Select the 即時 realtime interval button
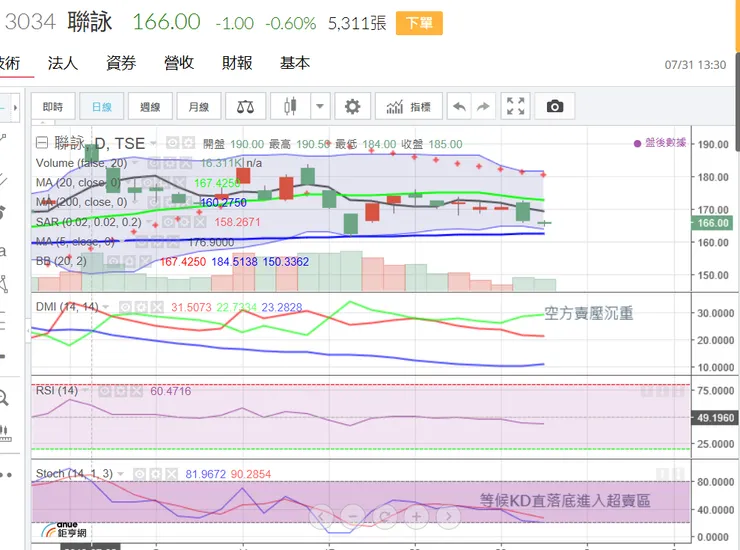Viewport: 740px width, 550px height. (53, 107)
